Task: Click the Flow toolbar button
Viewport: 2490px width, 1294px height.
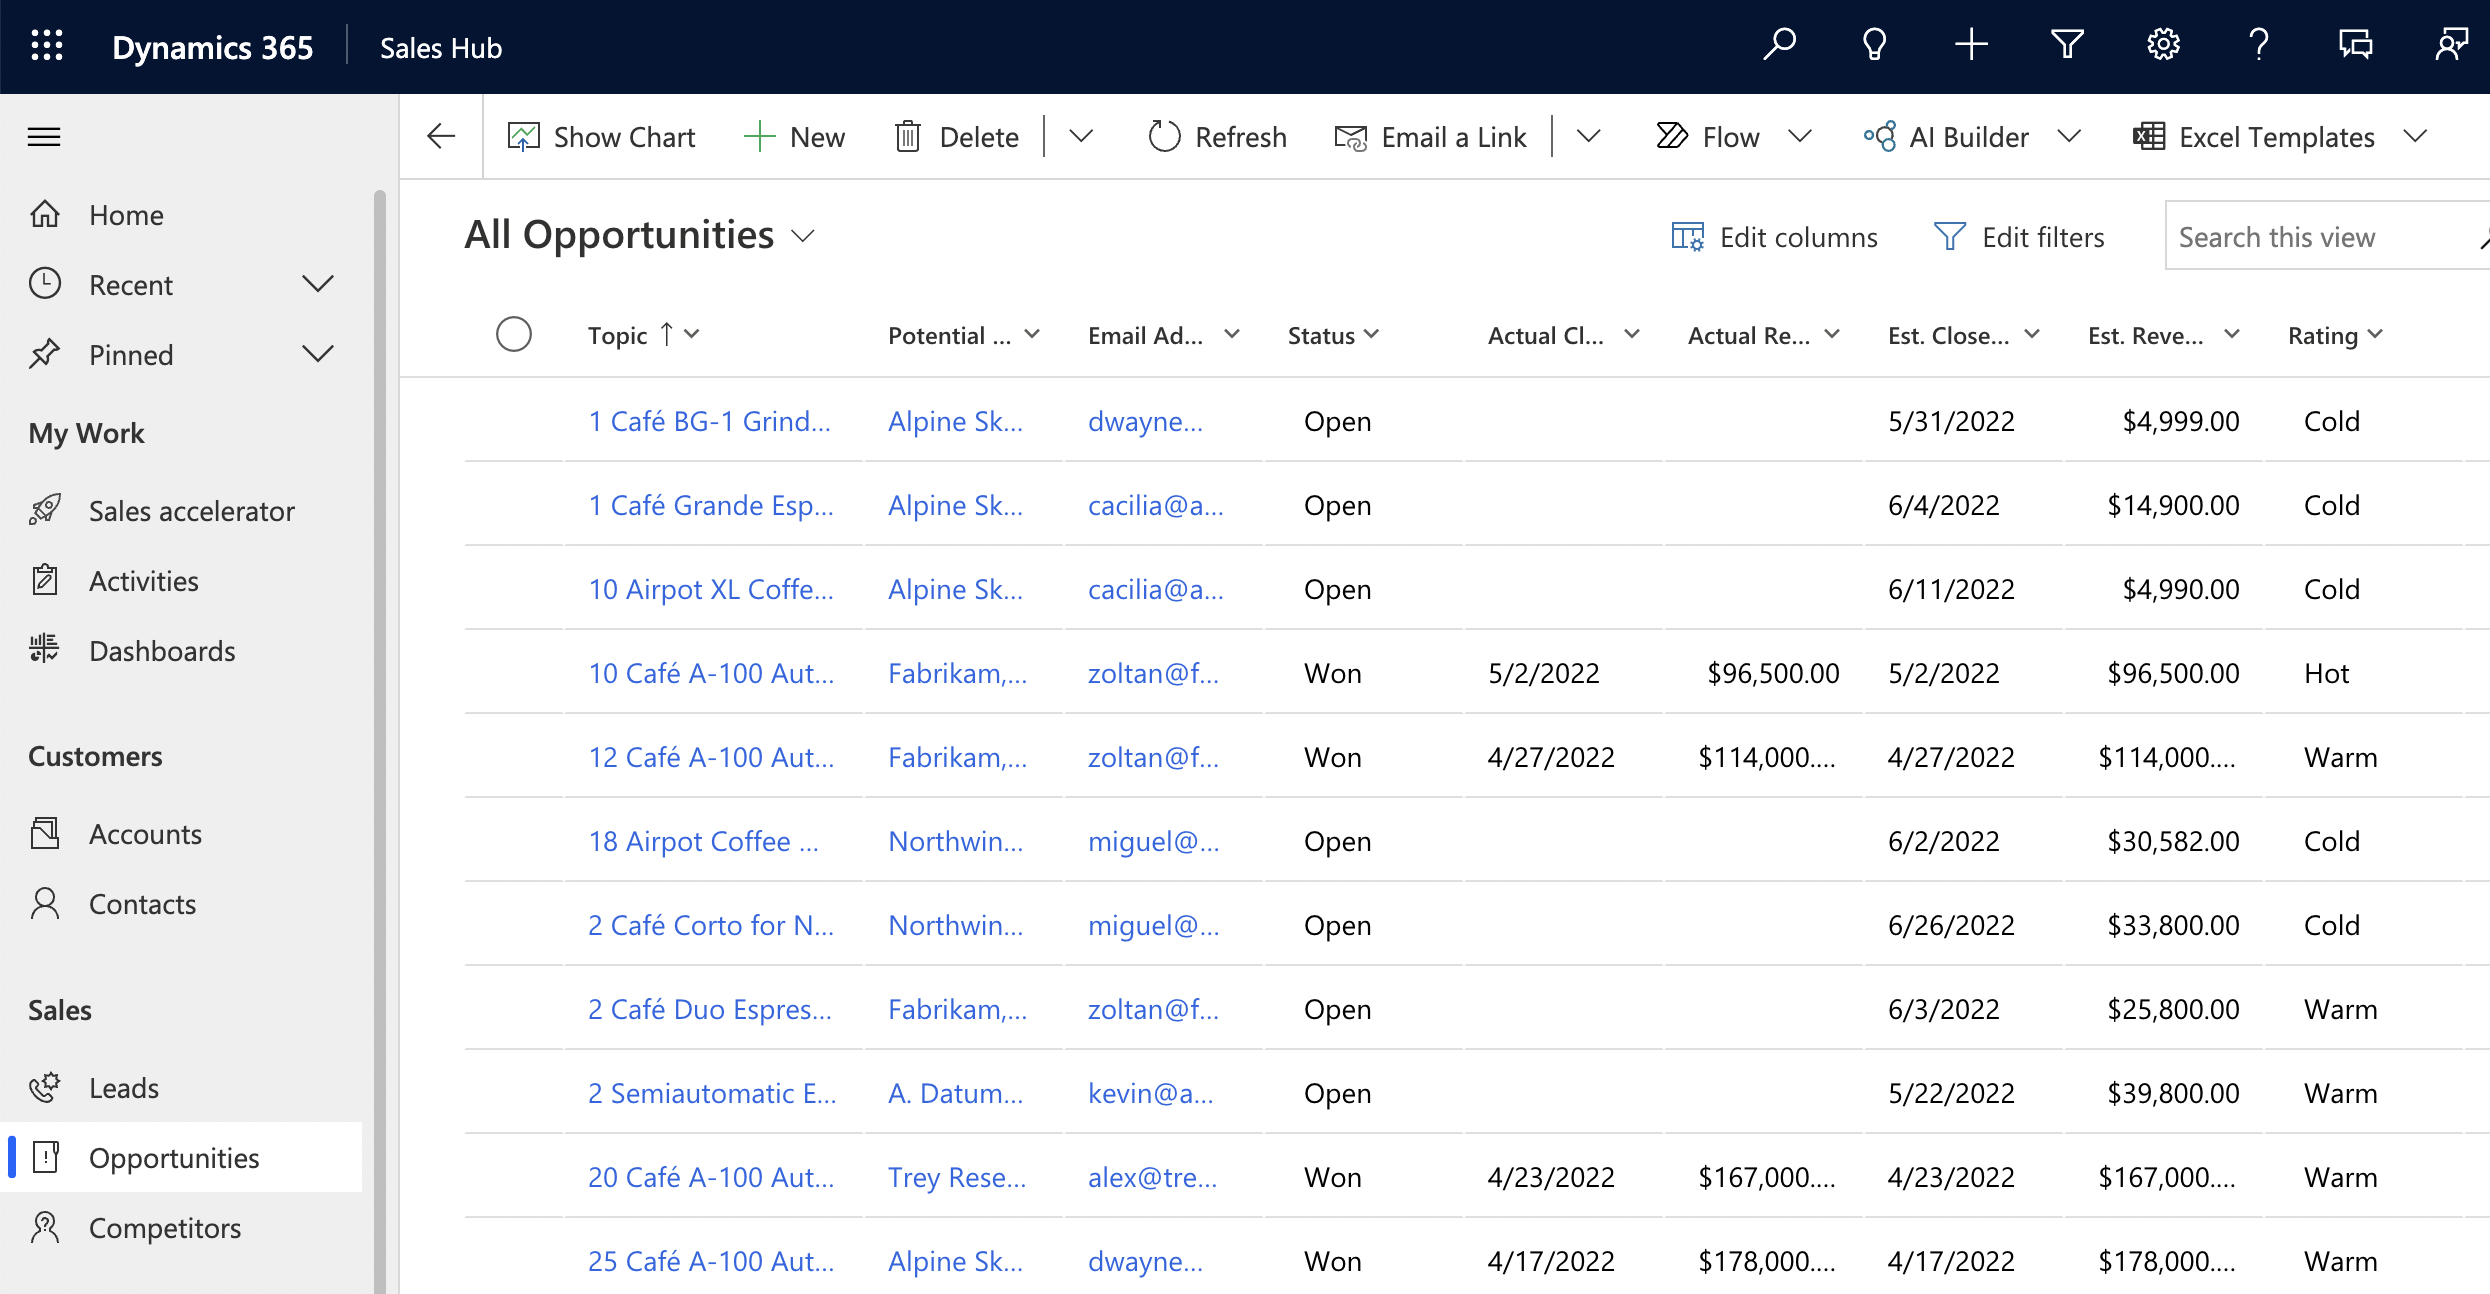Action: tap(1707, 137)
